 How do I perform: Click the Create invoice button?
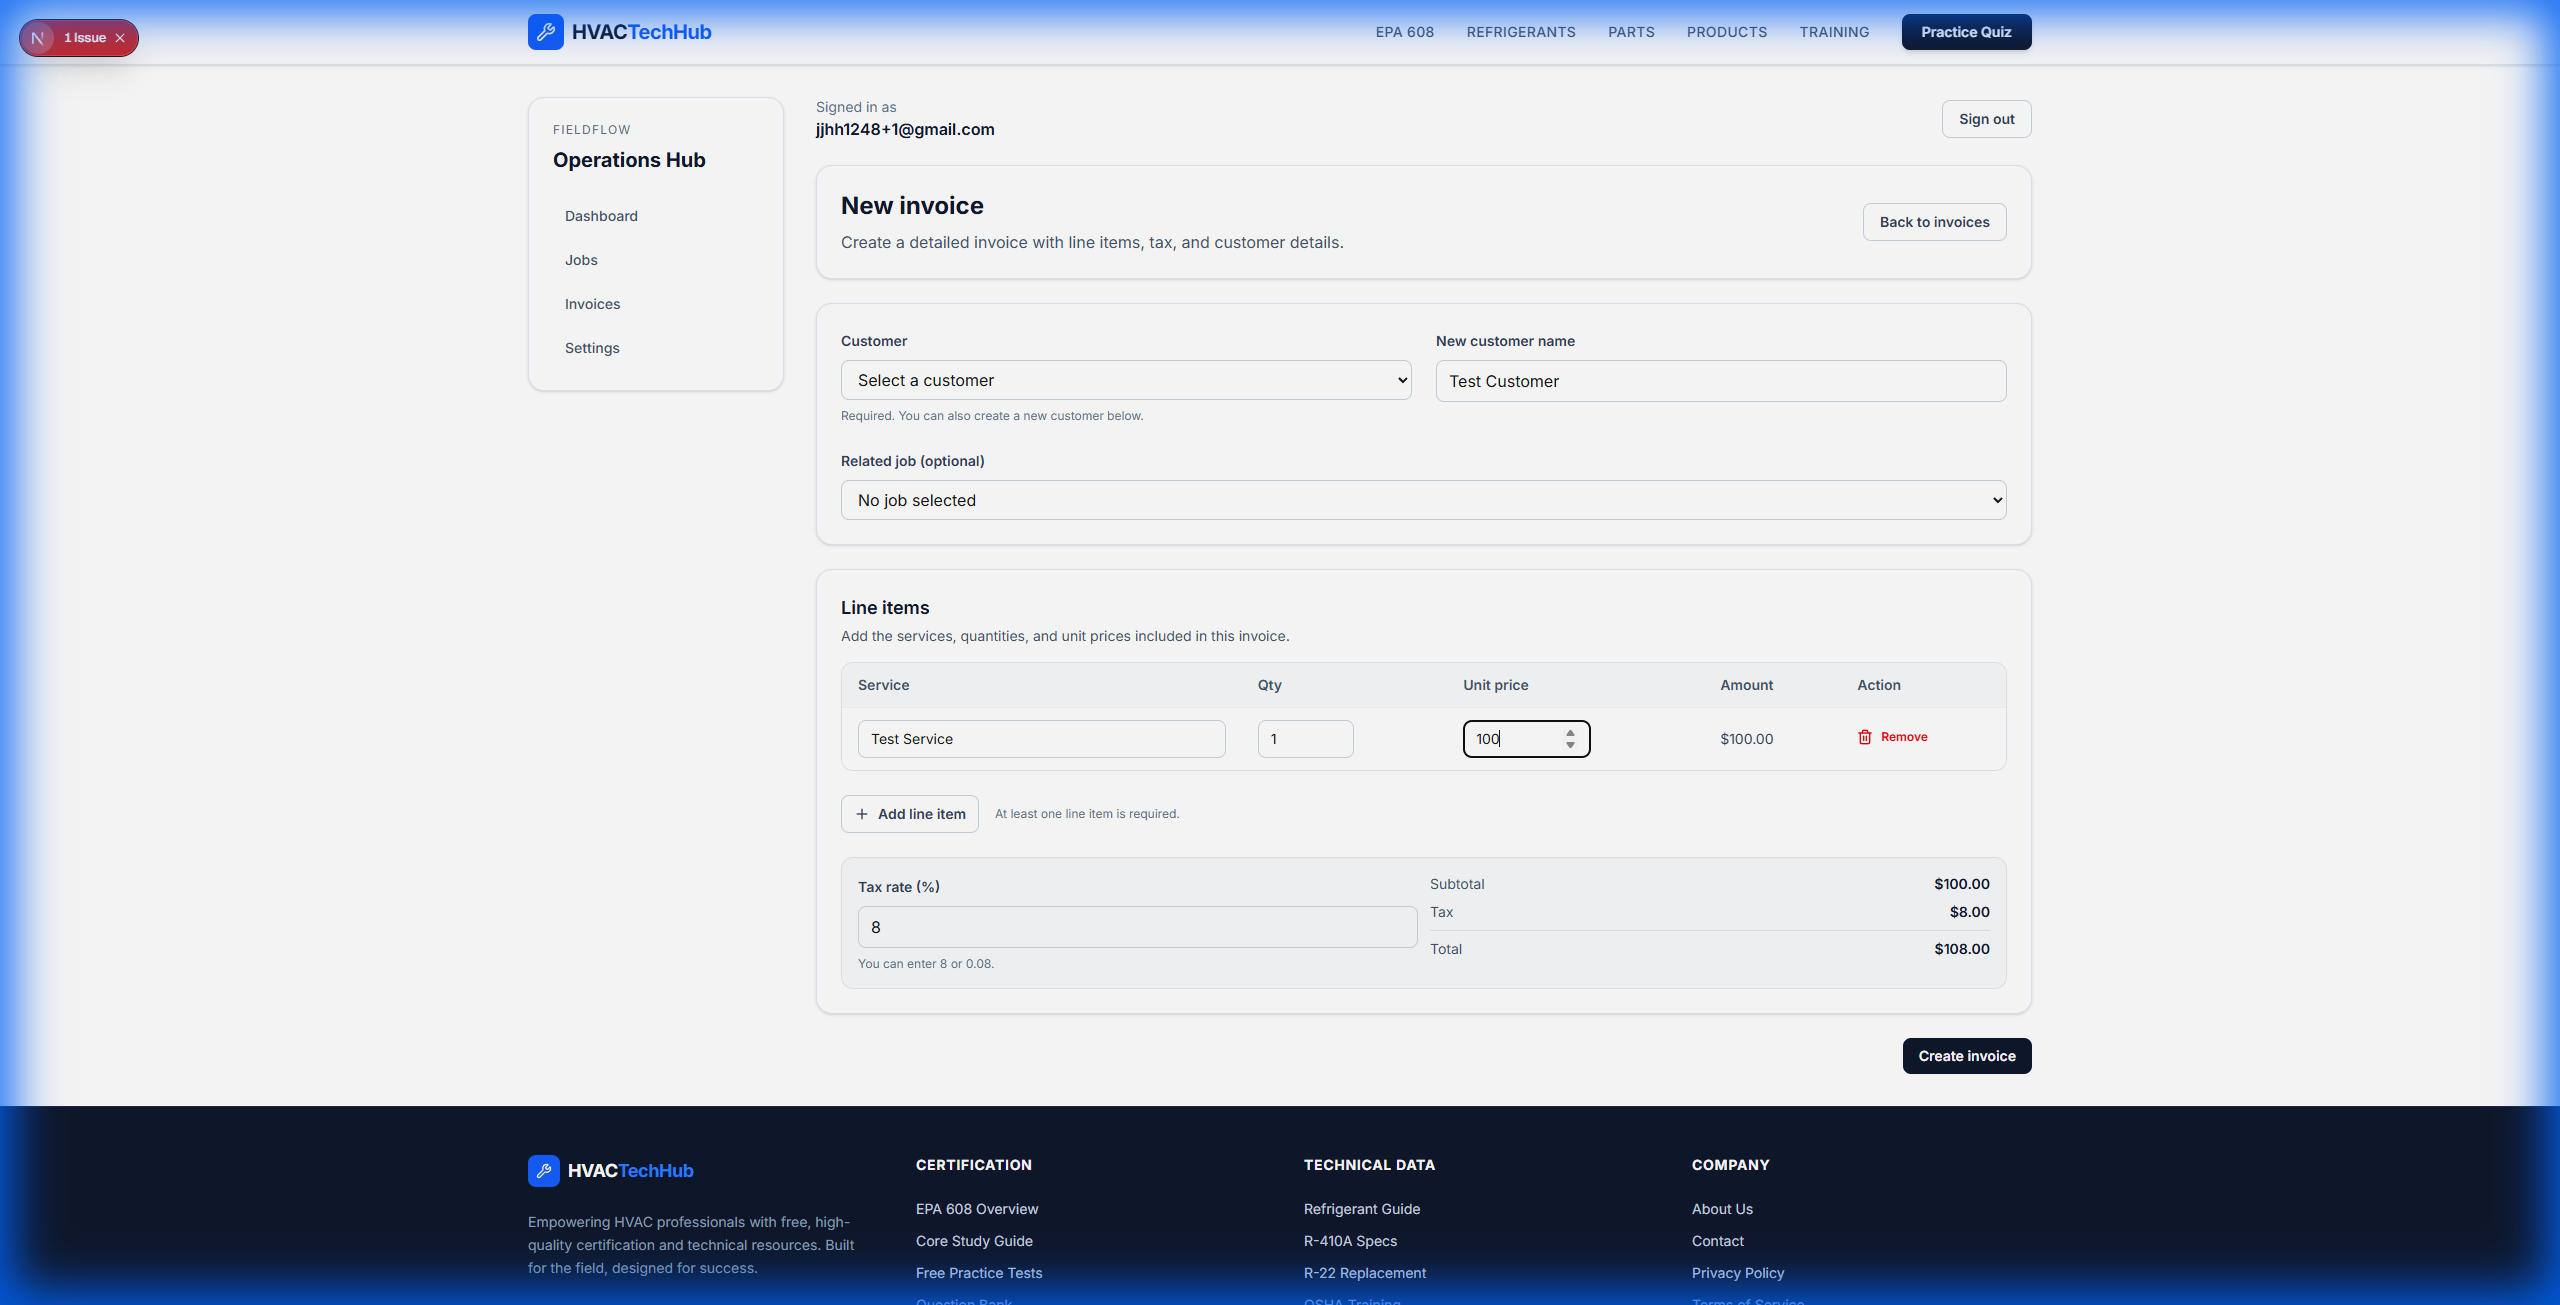[1966, 1055]
